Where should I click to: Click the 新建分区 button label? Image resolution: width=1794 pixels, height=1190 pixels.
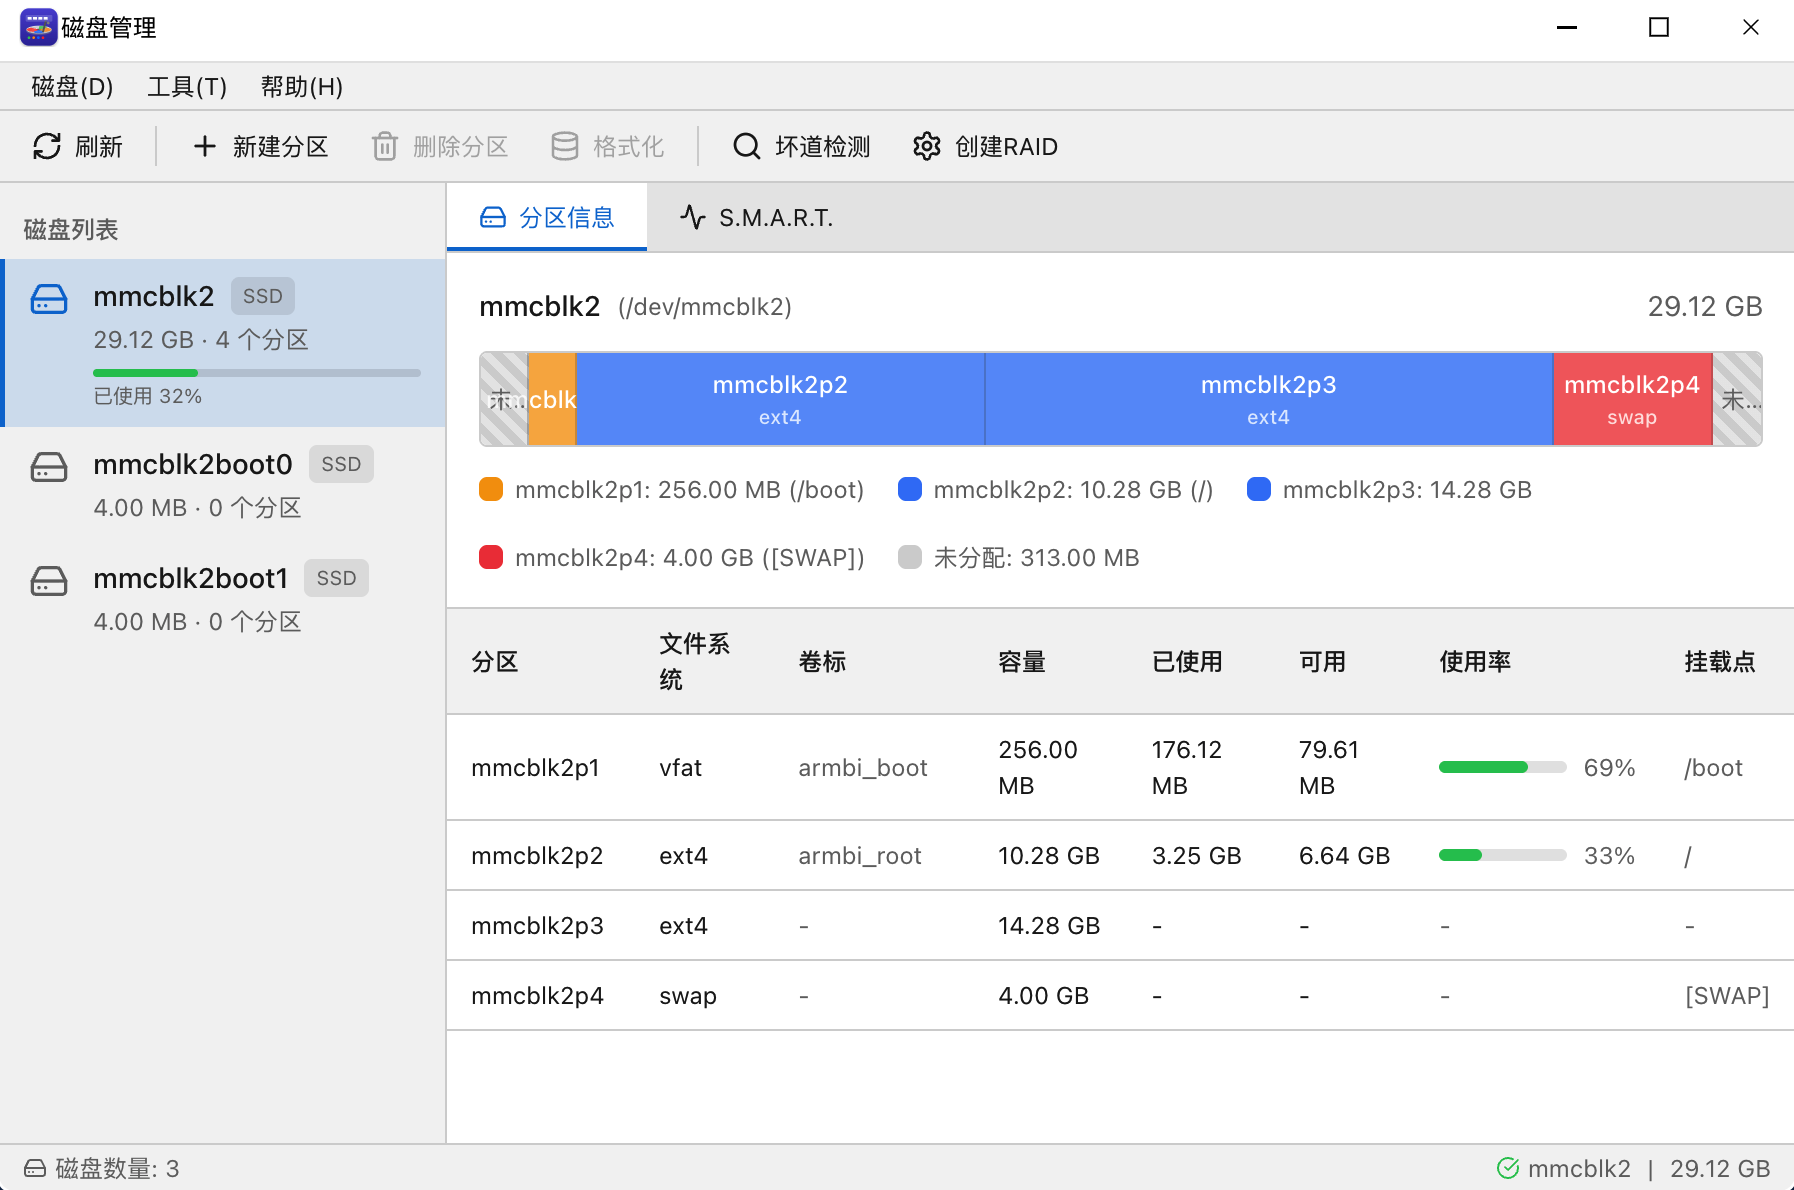pos(281,147)
